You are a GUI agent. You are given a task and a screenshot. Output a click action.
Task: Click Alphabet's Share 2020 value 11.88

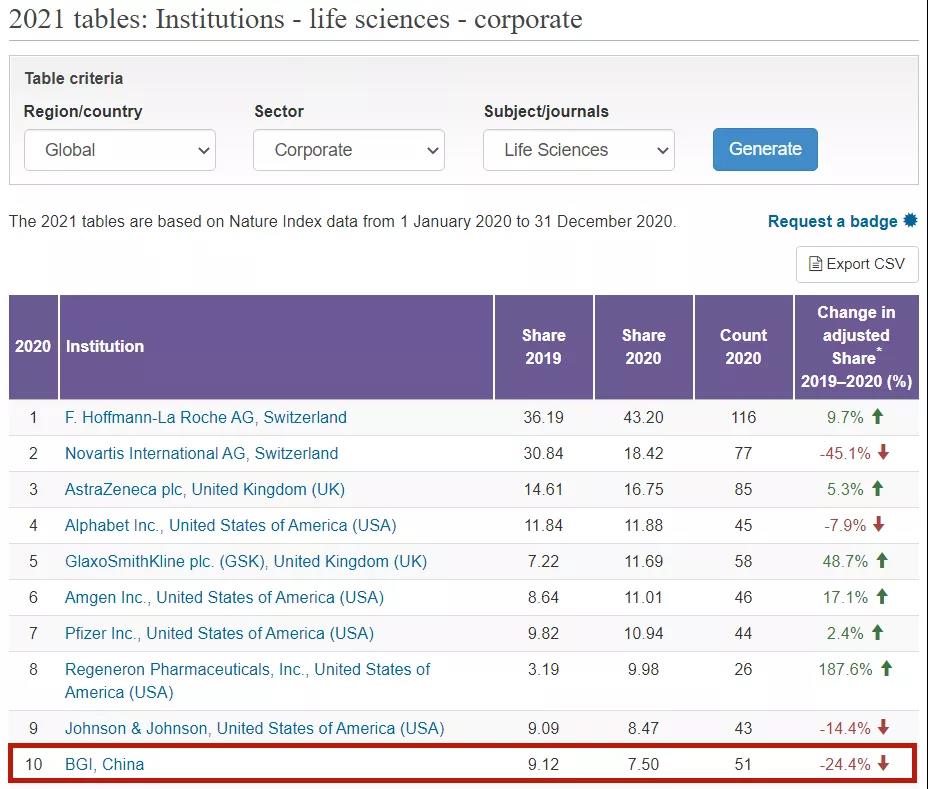click(x=643, y=526)
